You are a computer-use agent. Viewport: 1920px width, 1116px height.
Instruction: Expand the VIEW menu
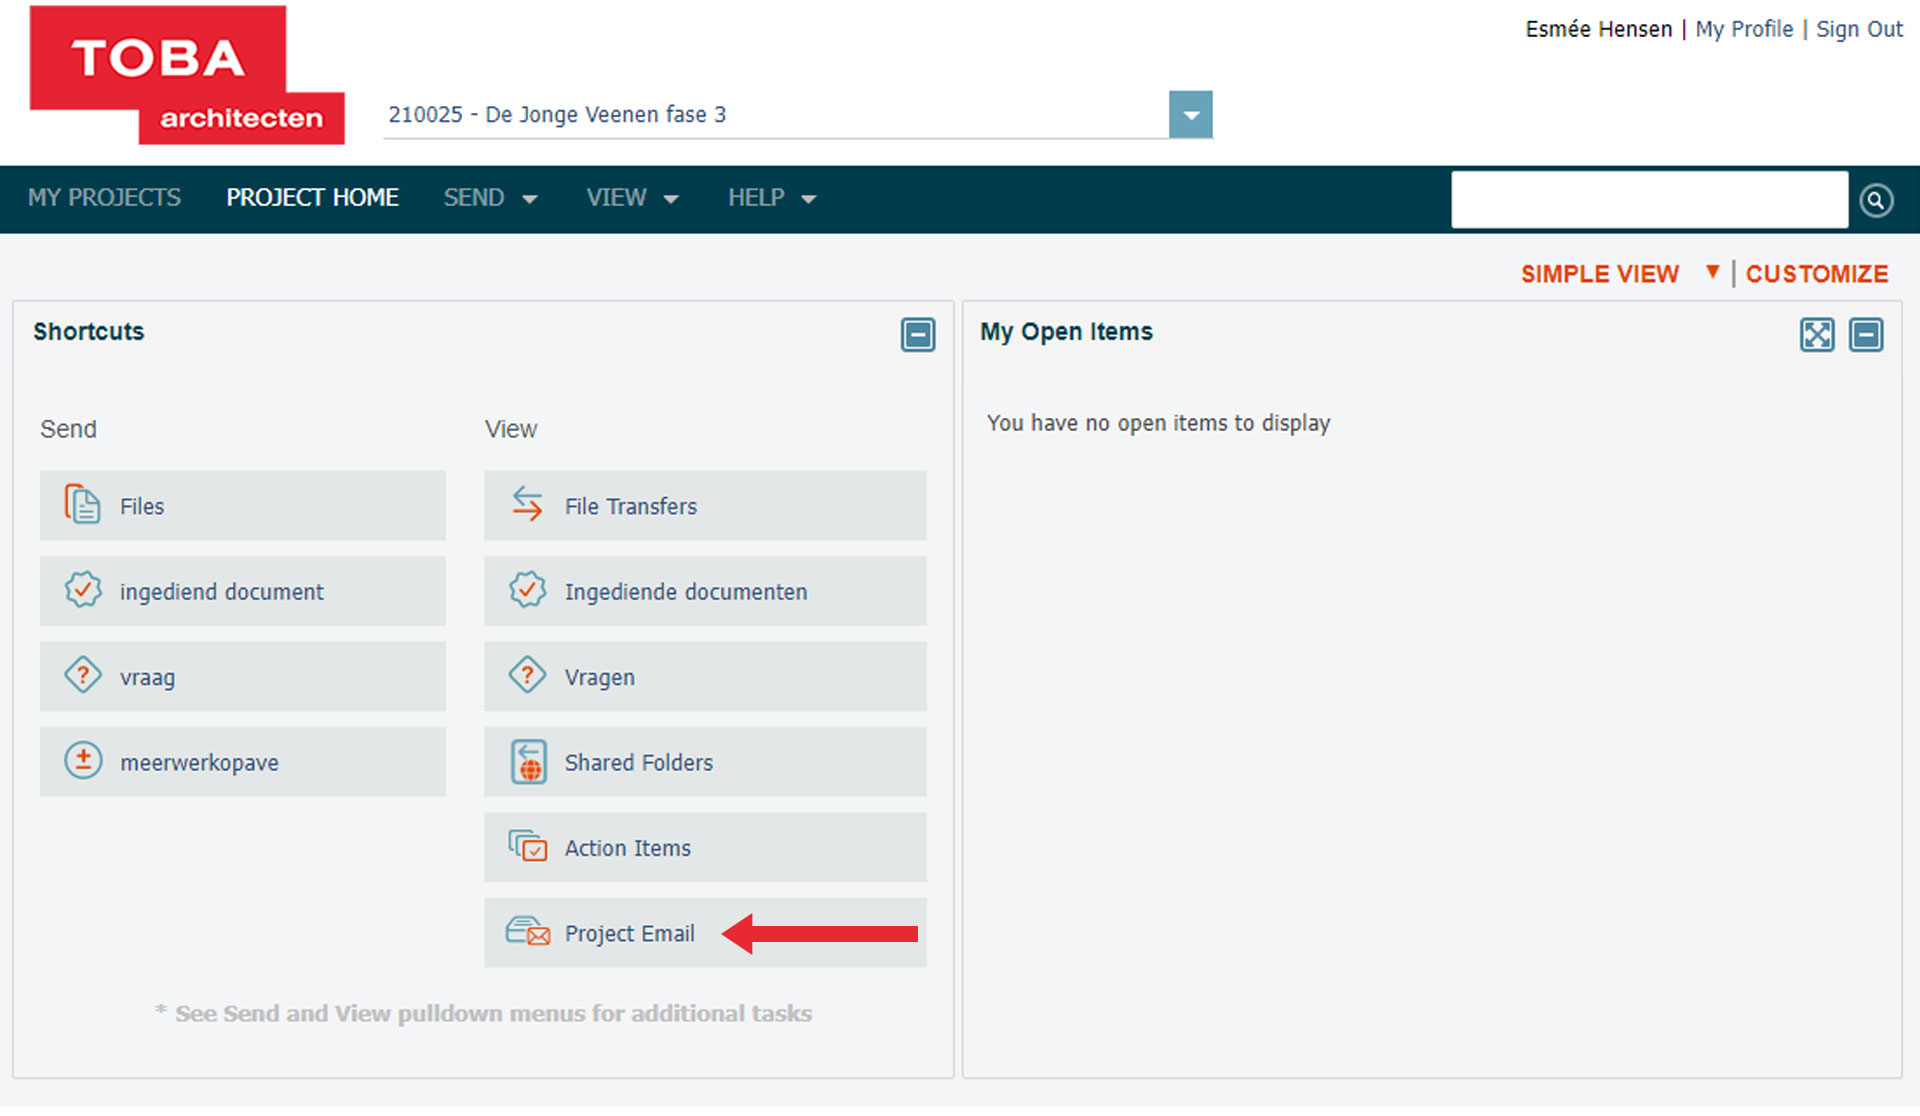coord(632,198)
